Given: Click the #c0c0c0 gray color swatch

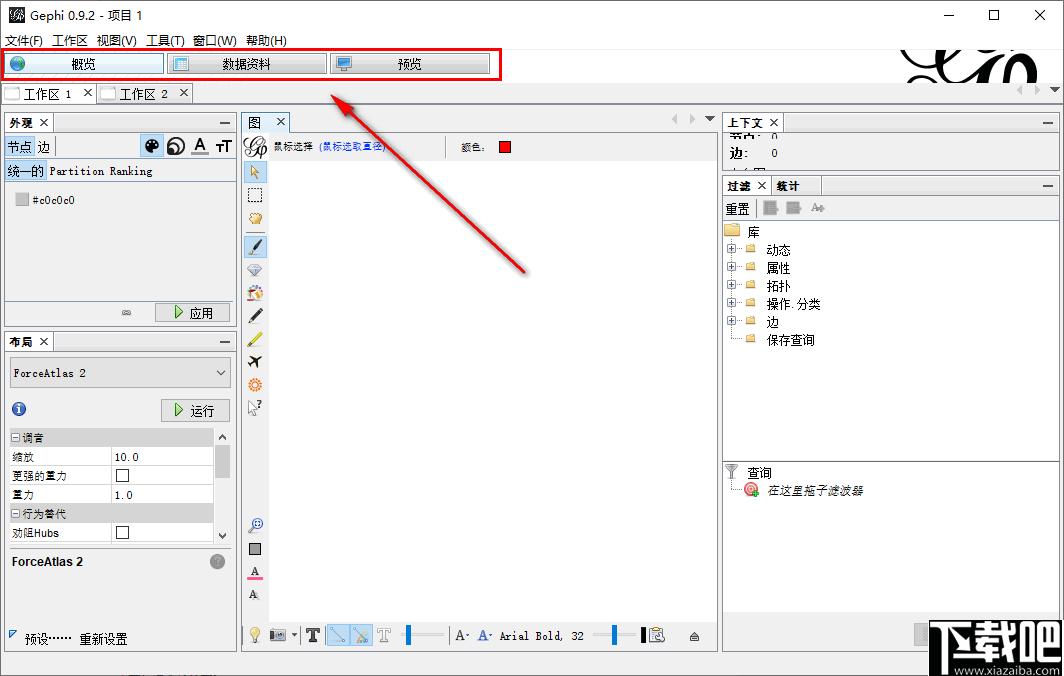Looking at the screenshot, I should tap(22, 200).
